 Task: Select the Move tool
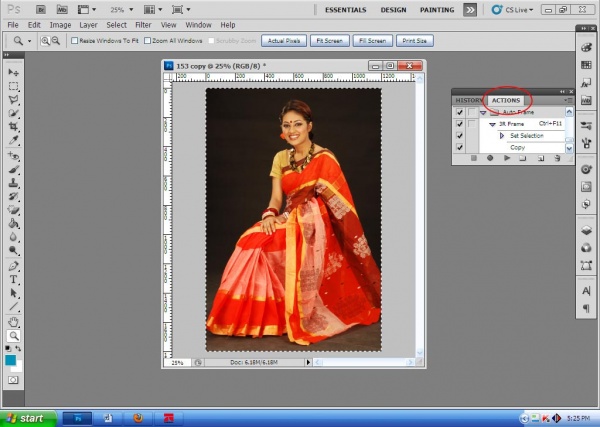(x=14, y=73)
